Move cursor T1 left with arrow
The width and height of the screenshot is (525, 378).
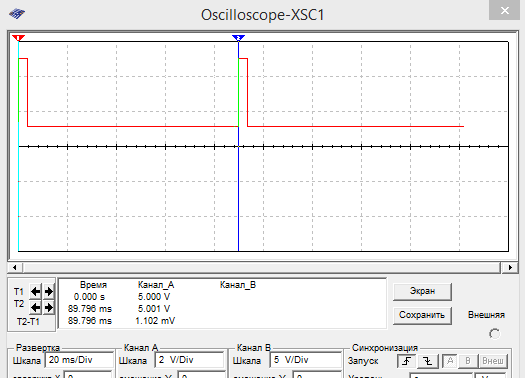(35, 292)
